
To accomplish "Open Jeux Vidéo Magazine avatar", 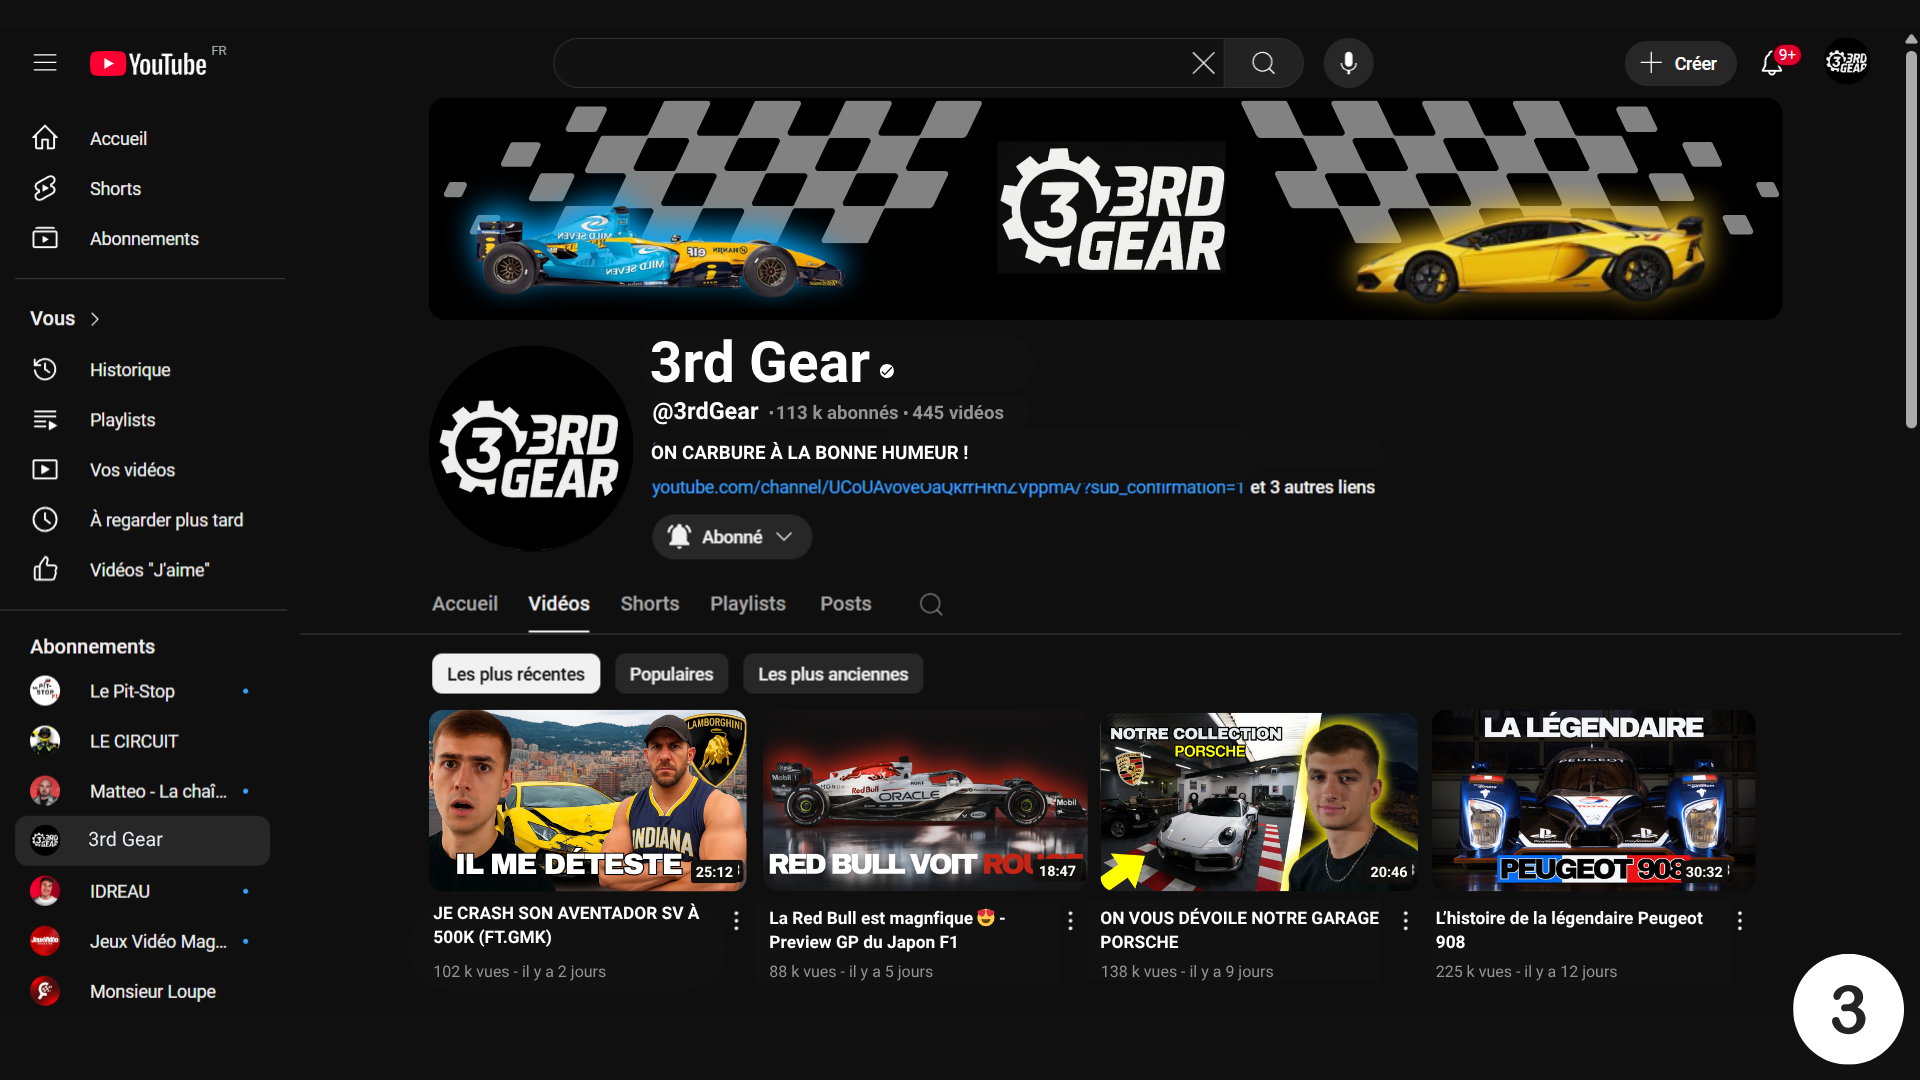I will pos(45,941).
